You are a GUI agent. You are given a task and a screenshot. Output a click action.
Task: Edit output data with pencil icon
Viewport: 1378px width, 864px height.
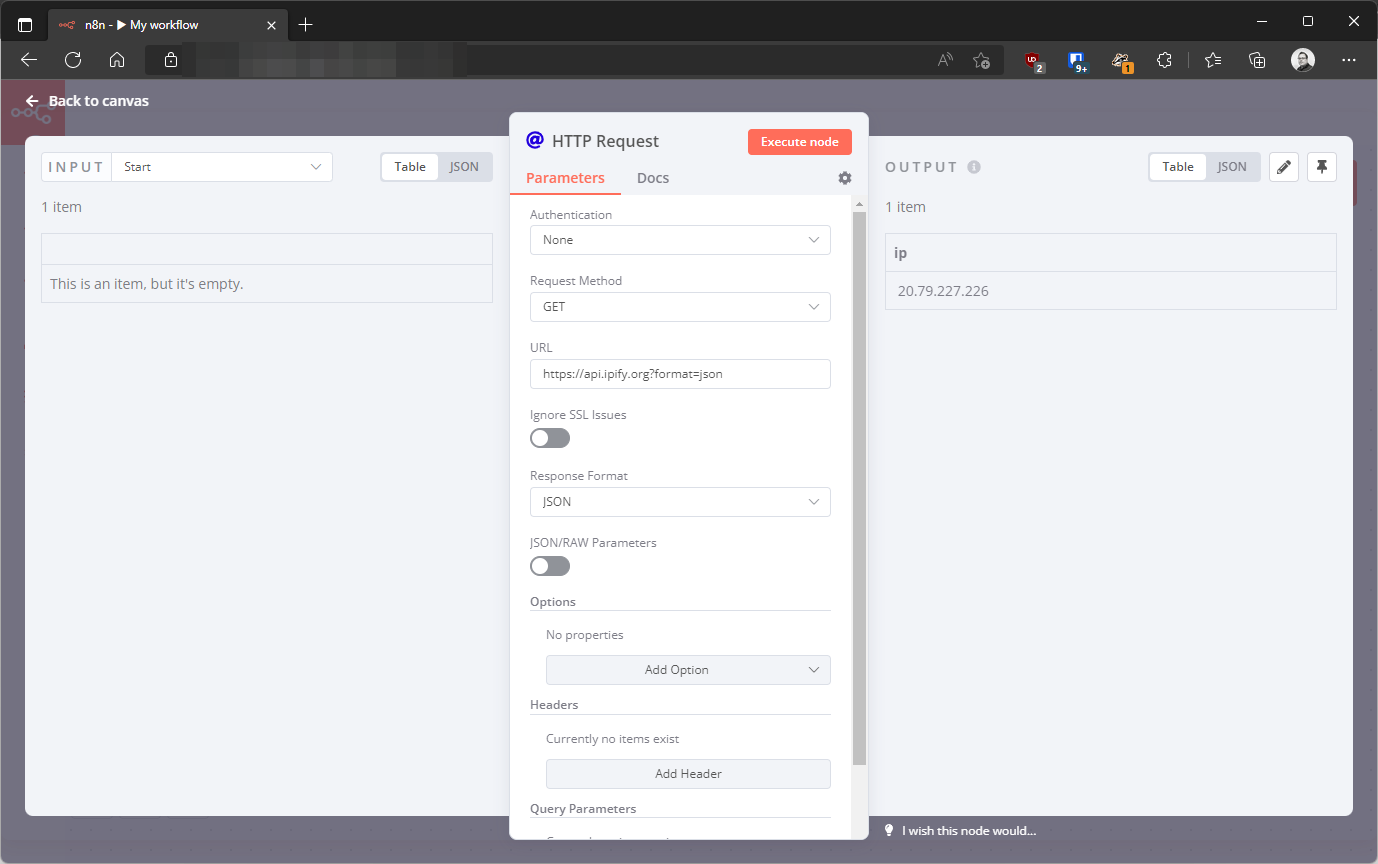coord(1284,167)
